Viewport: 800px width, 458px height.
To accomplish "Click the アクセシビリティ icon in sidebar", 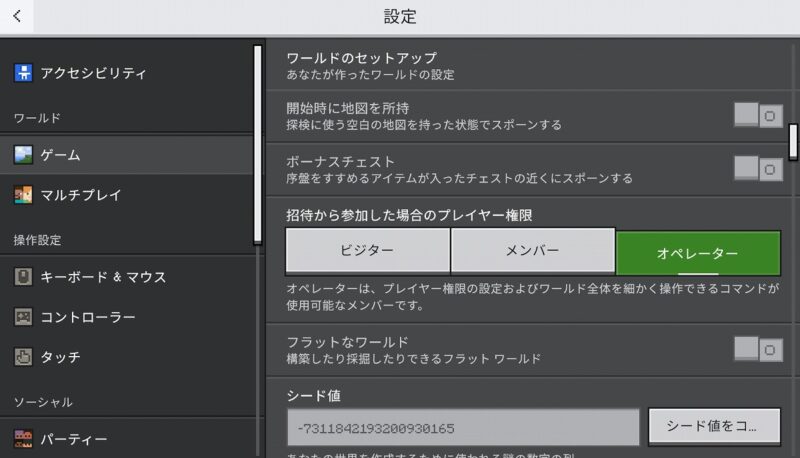I will coord(23,73).
